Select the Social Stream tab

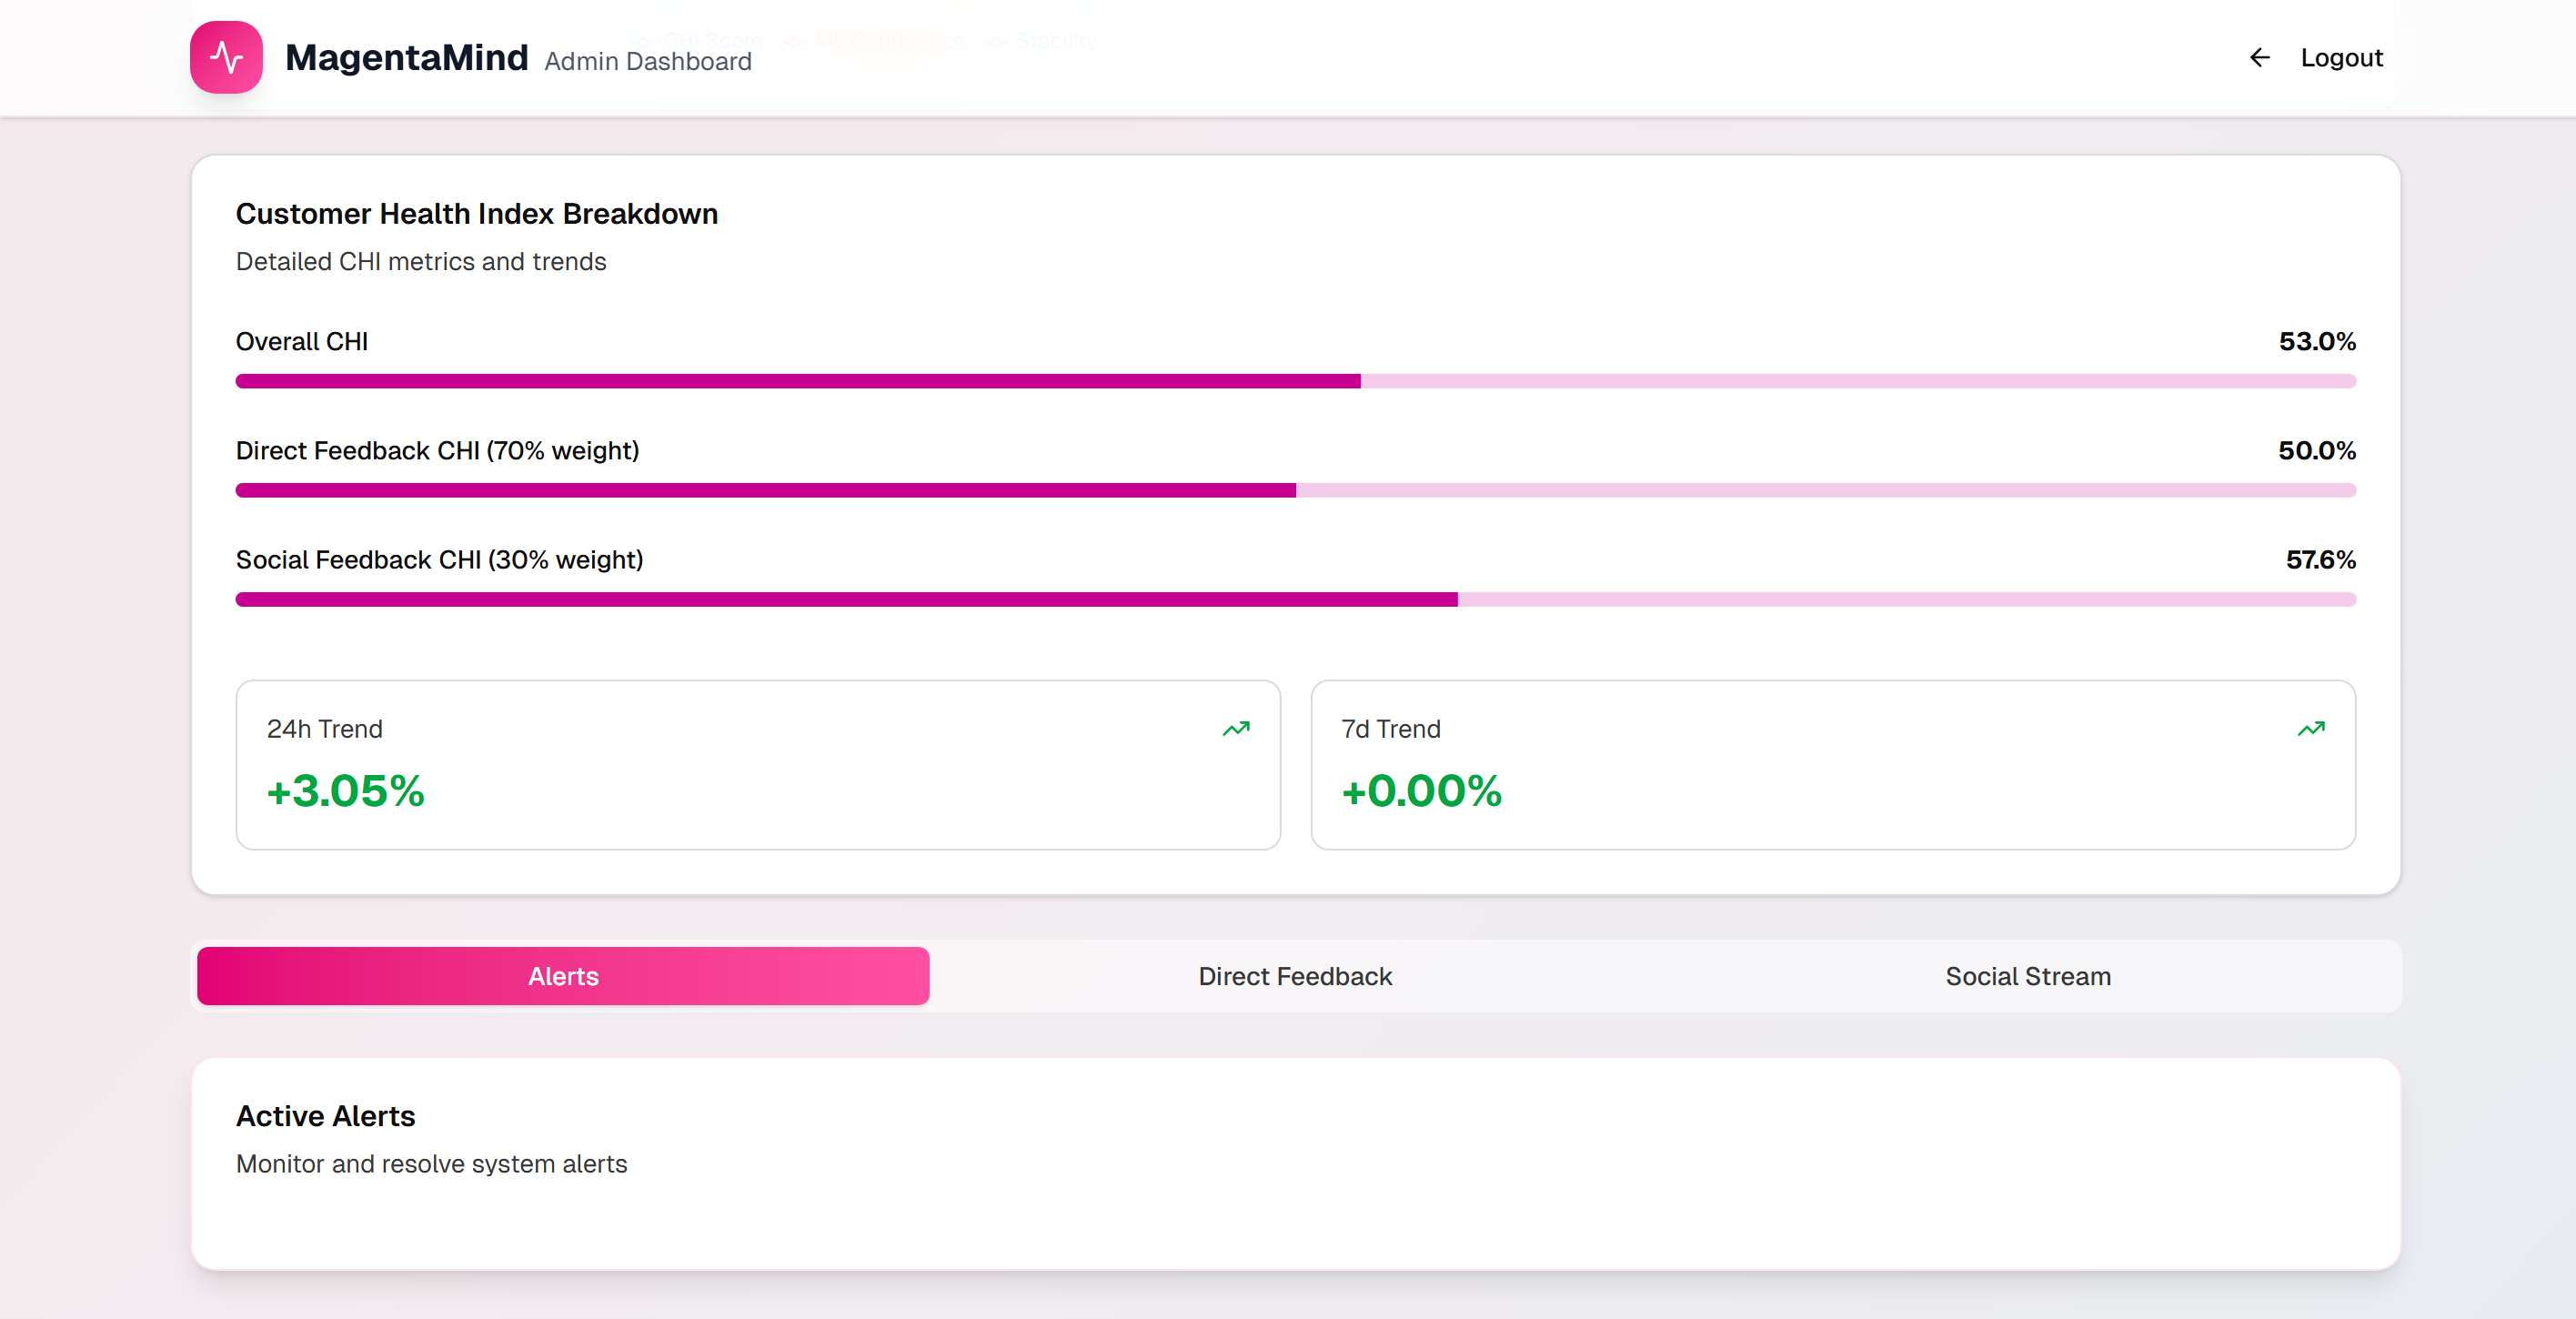click(2027, 976)
